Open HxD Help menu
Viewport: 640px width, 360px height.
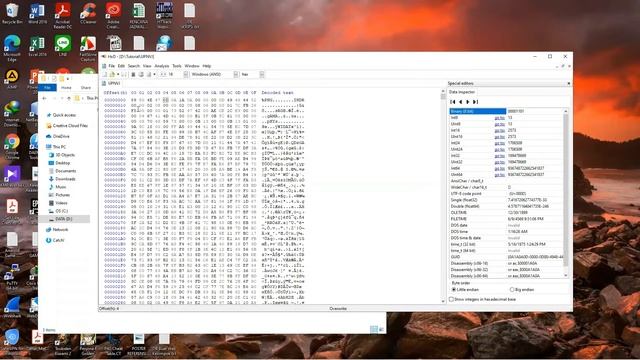(x=207, y=66)
